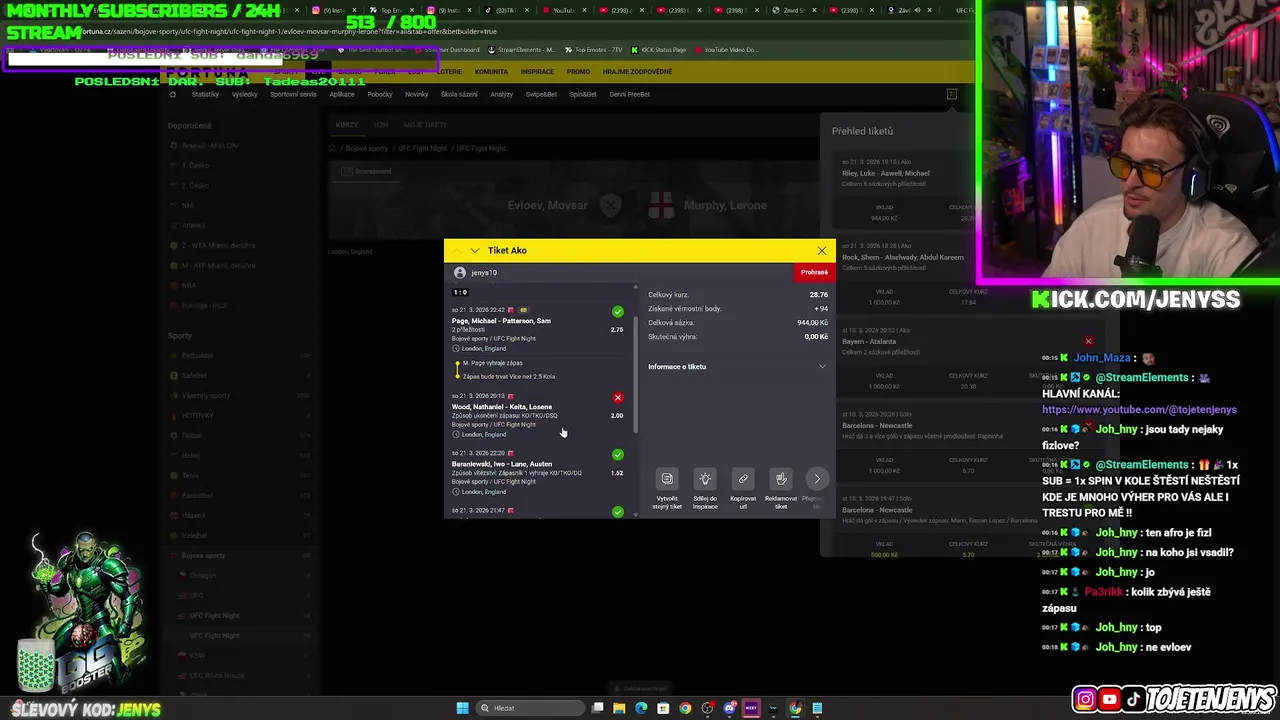Click the scroll-down arrow of bet list

pyautogui.click(x=636, y=513)
